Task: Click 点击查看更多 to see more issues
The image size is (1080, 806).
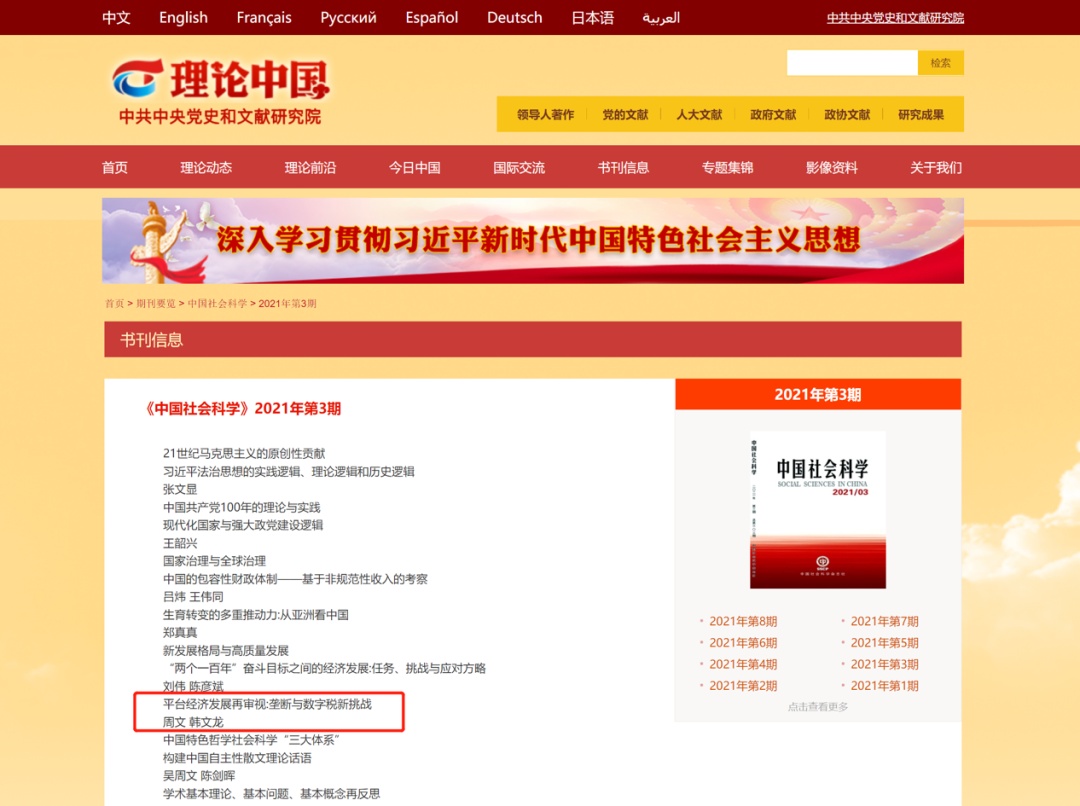Action: click(818, 707)
